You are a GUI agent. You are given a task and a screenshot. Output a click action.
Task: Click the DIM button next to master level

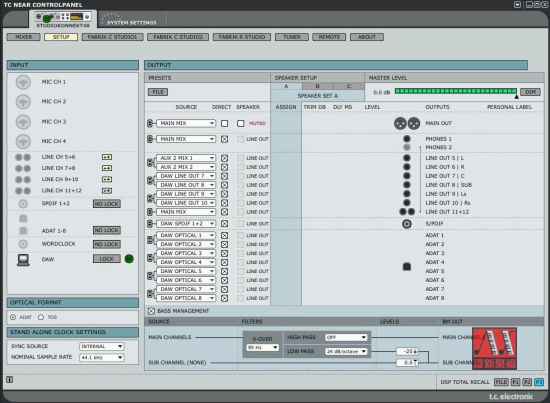(x=530, y=92)
